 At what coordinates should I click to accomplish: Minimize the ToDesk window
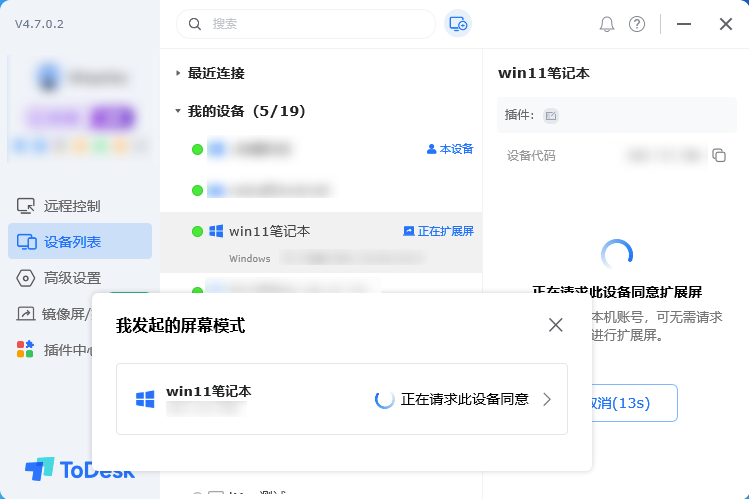[684, 24]
